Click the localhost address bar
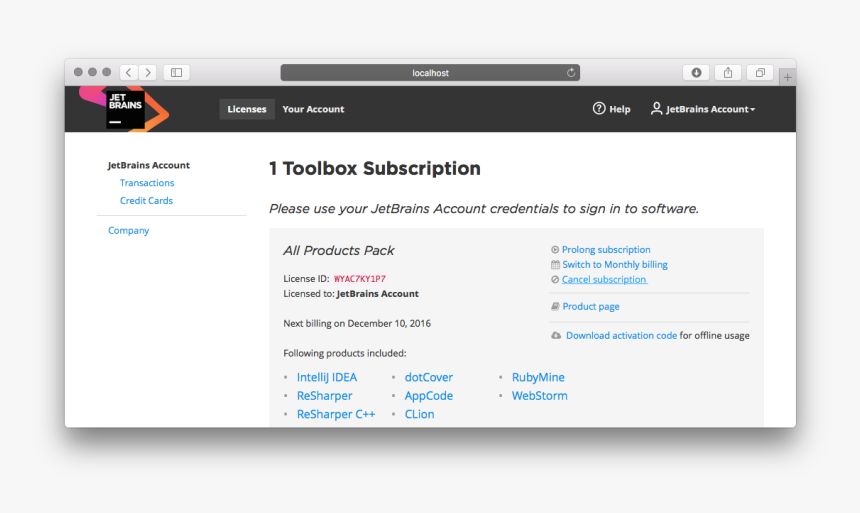This screenshot has height=513, width=860. (430, 72)
